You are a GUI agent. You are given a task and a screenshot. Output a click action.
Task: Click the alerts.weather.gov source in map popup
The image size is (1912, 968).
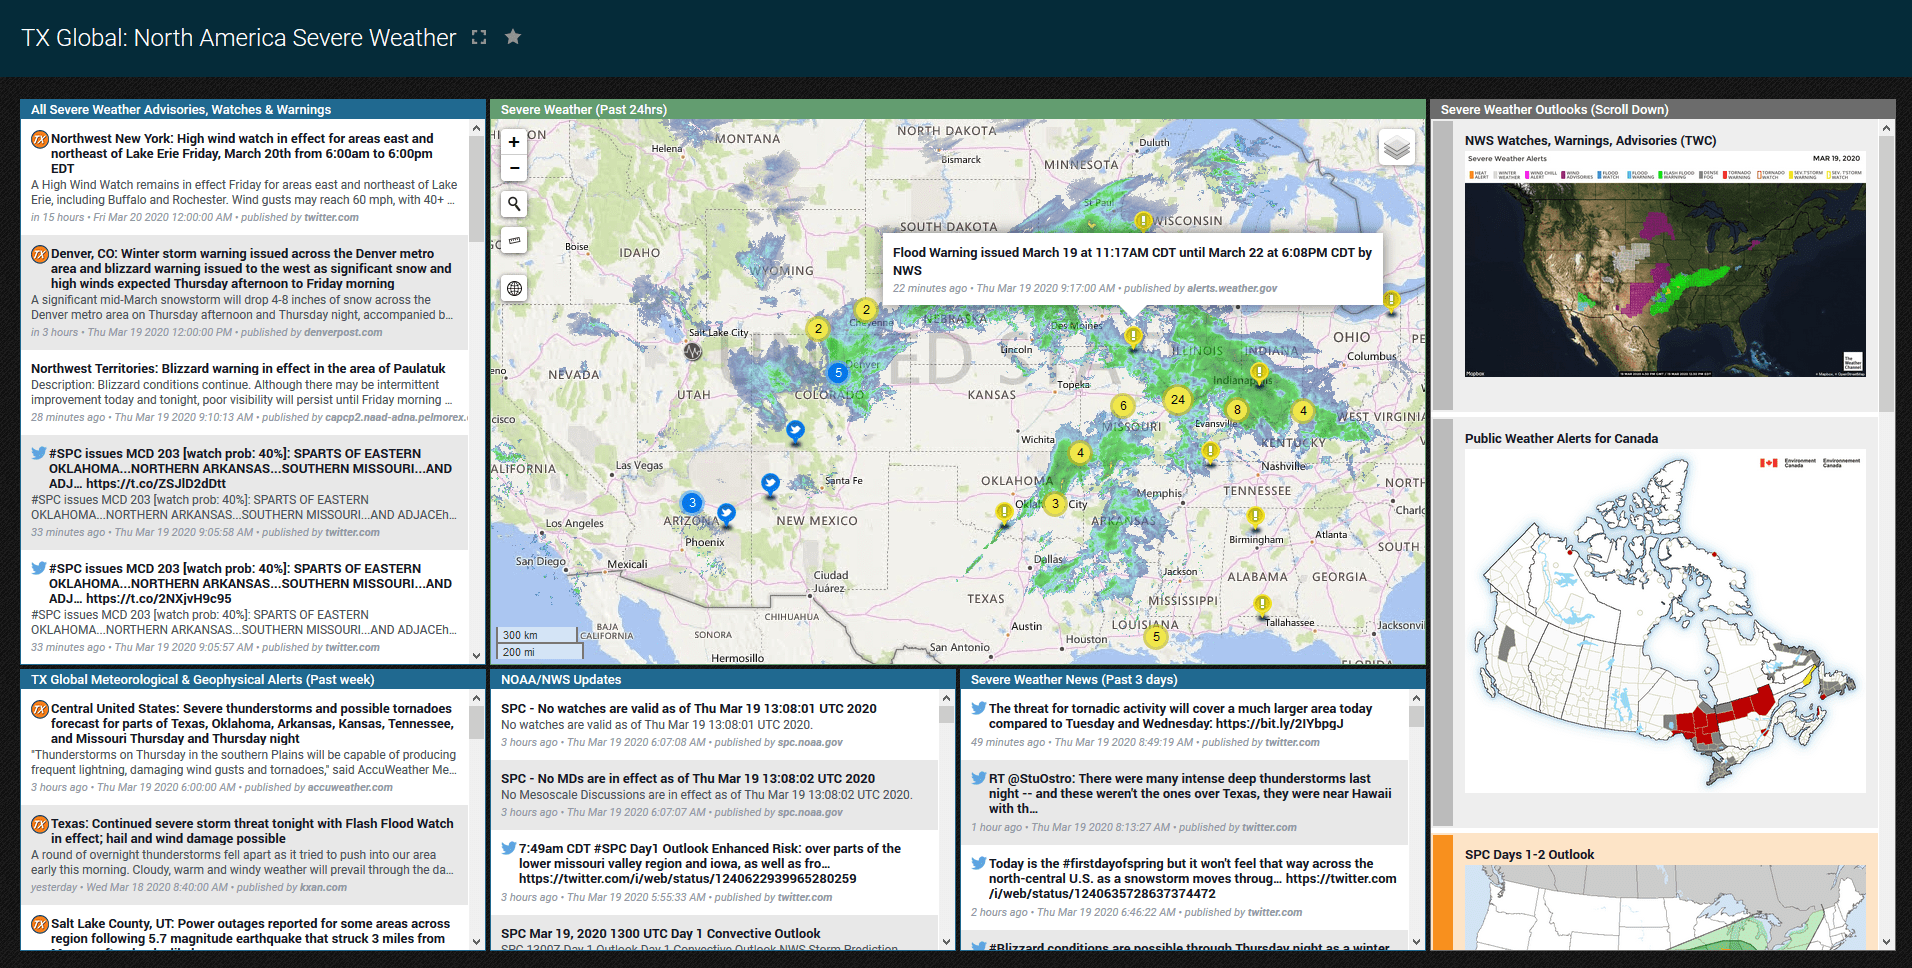(1231, 289)
